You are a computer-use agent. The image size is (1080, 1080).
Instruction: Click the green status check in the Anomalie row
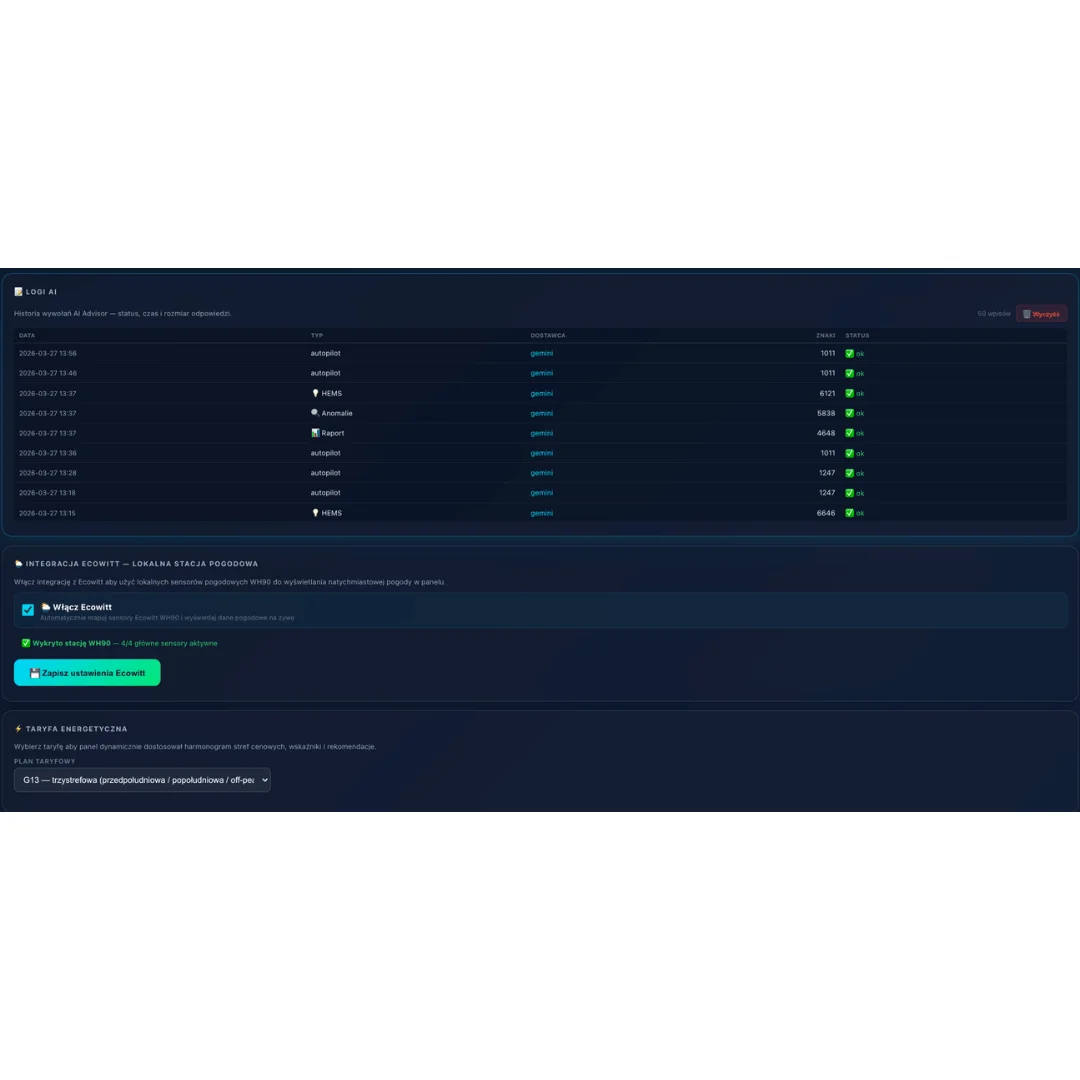click(849, 413)
